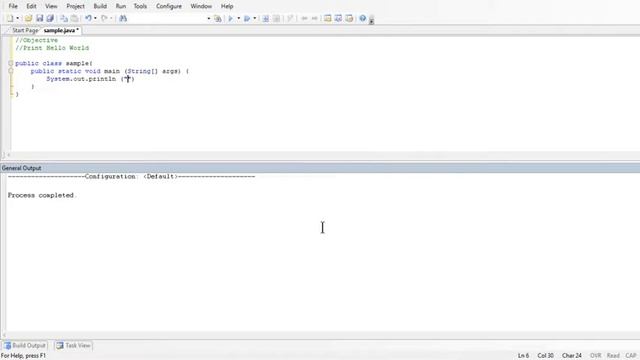Toggle the File View panel icon
This screenshot has width=640, height=360.
coord(328,18)
